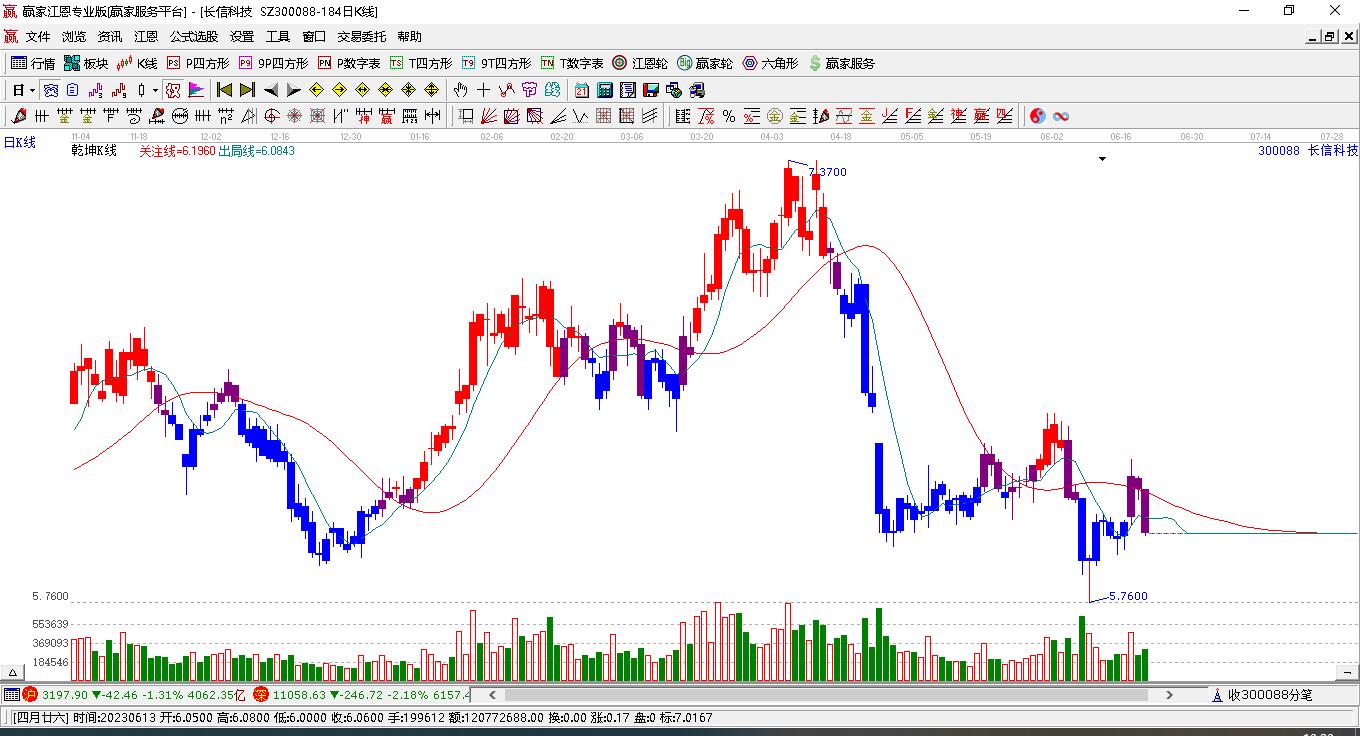Click the table icon at status bar left
The width and height of the screenshot is (1360, 736).
tap(11, 695)
